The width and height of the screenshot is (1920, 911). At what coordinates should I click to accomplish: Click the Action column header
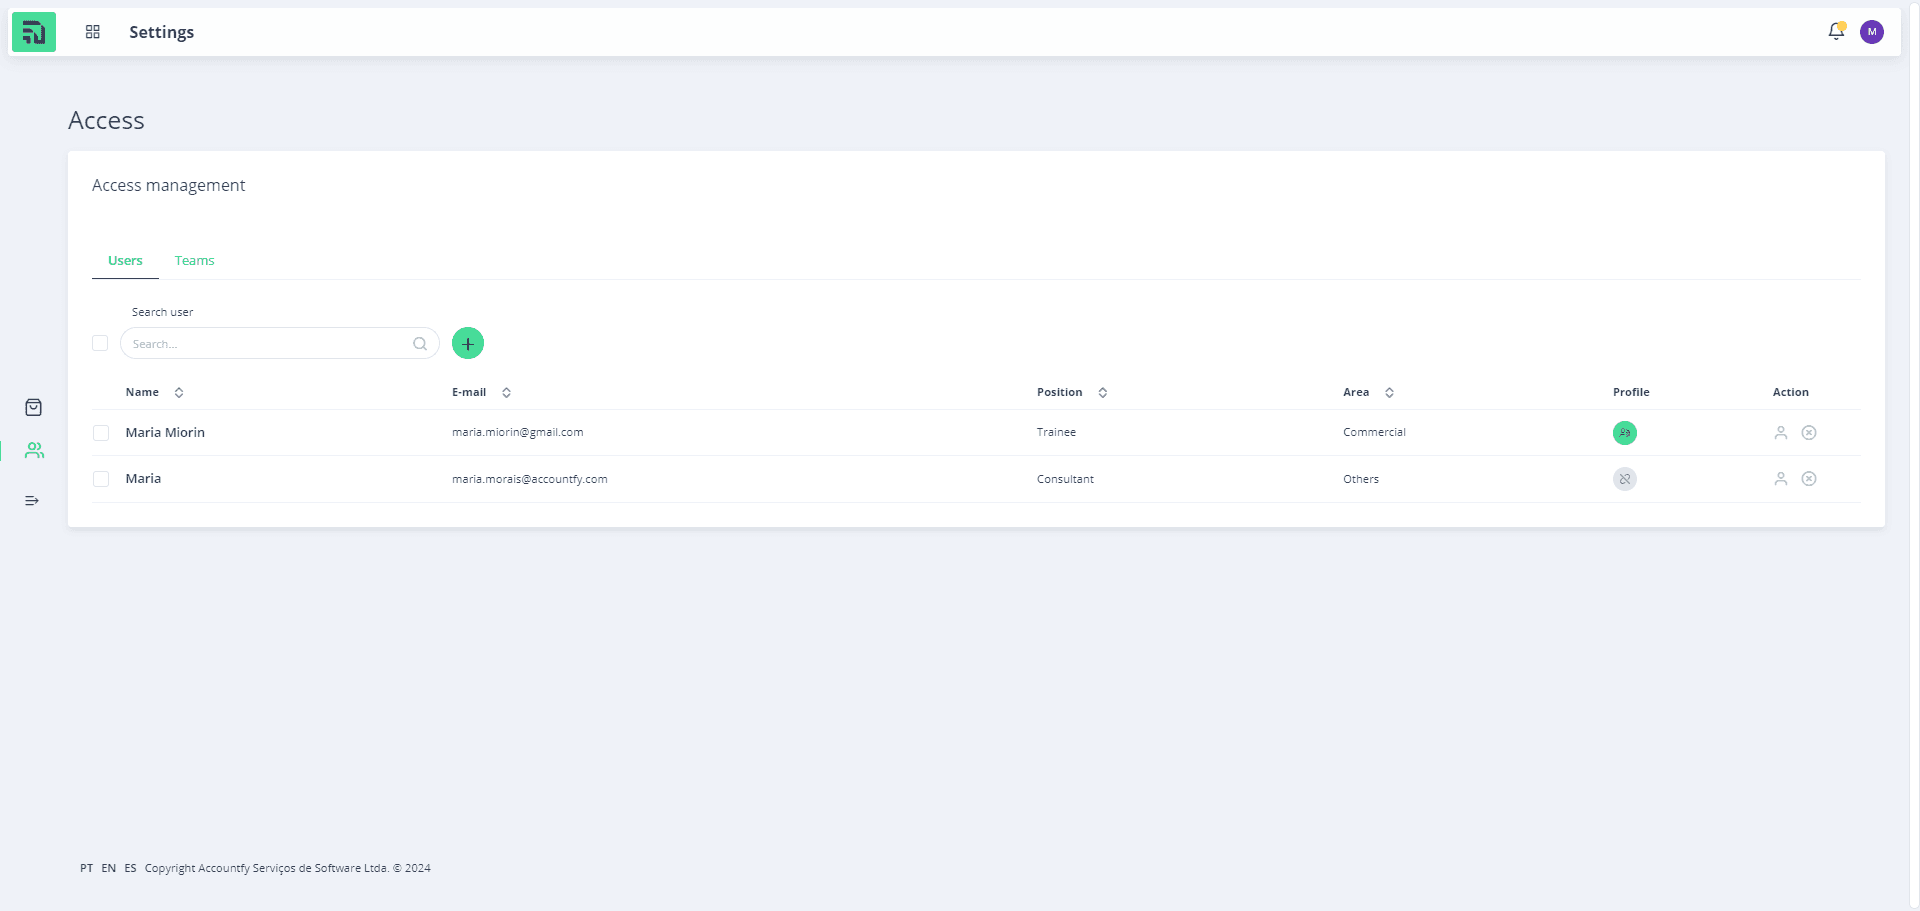pyautogui.click(x=1791, y=393)
